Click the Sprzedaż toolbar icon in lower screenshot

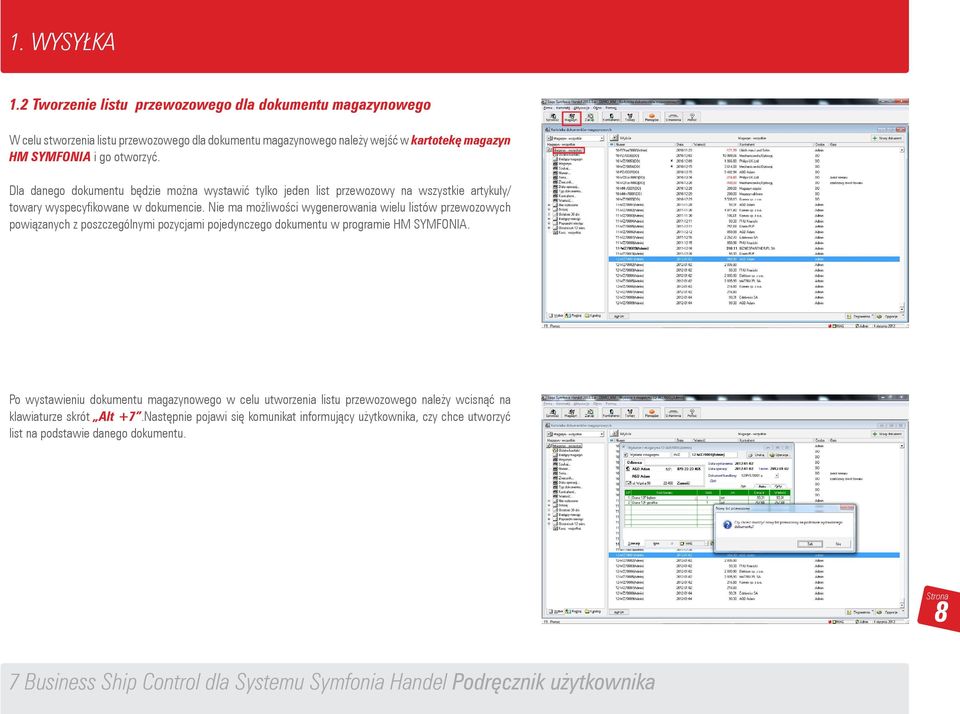pyautogui.click(x=552, y=413)
